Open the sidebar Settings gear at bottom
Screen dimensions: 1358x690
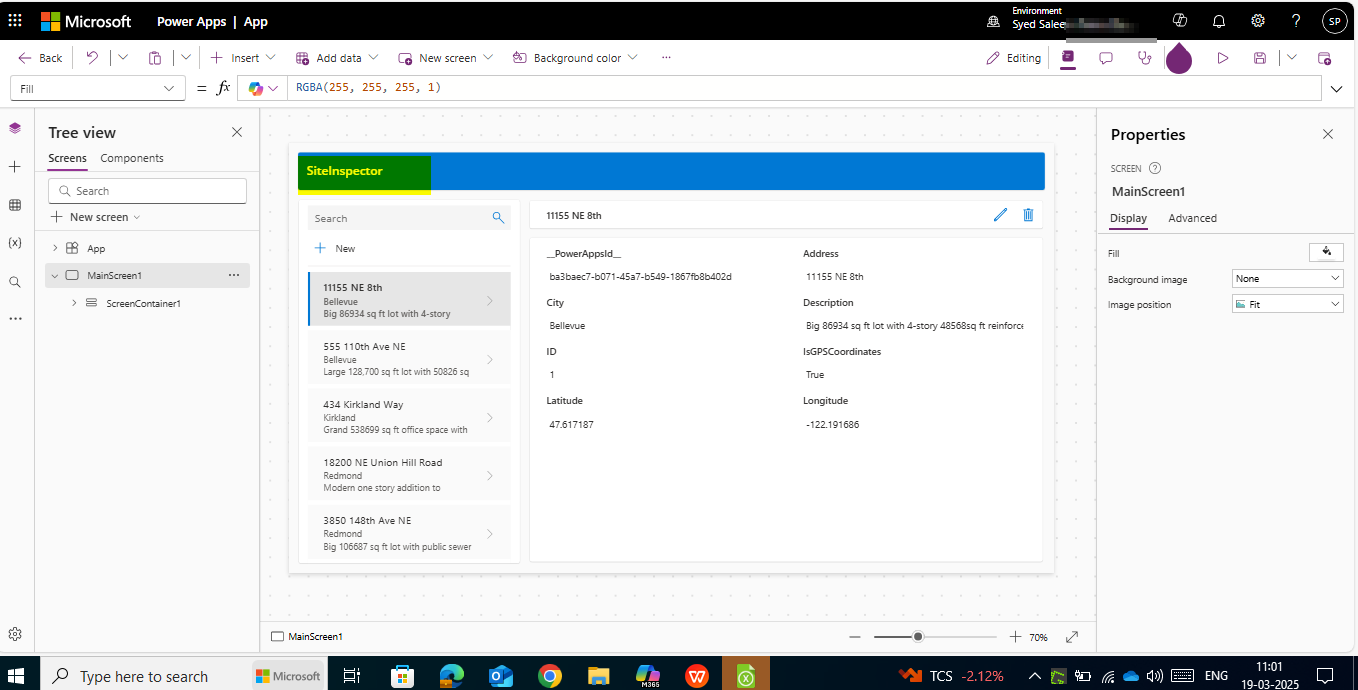click(x=15, y=634)
